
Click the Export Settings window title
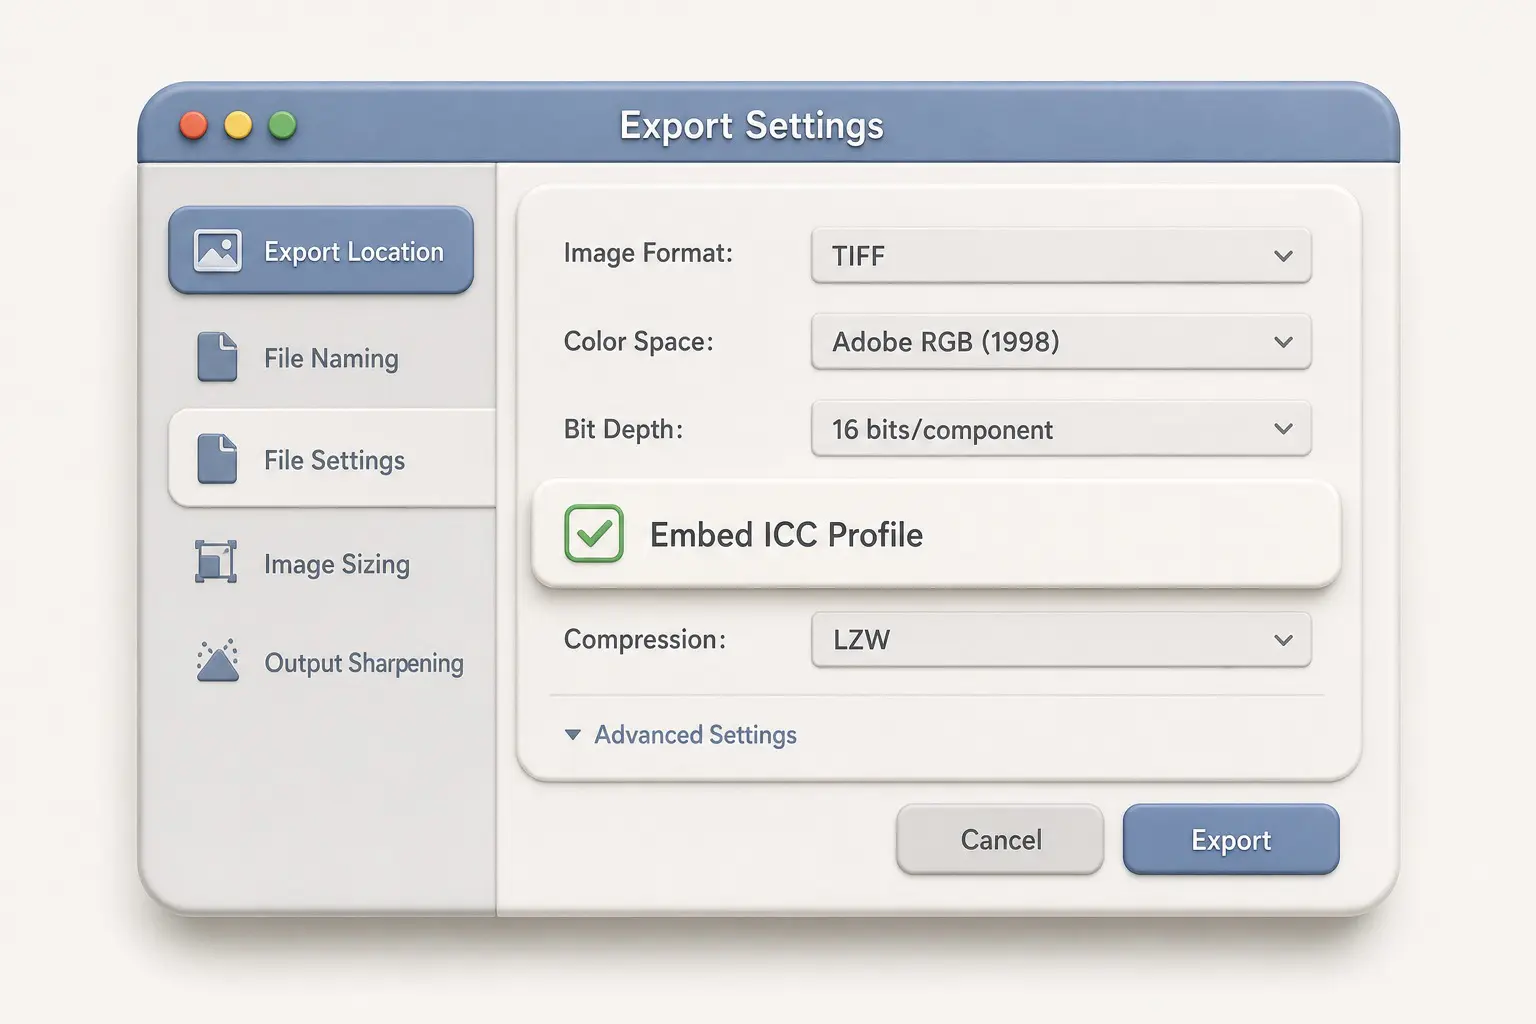(x=752, y=126)
